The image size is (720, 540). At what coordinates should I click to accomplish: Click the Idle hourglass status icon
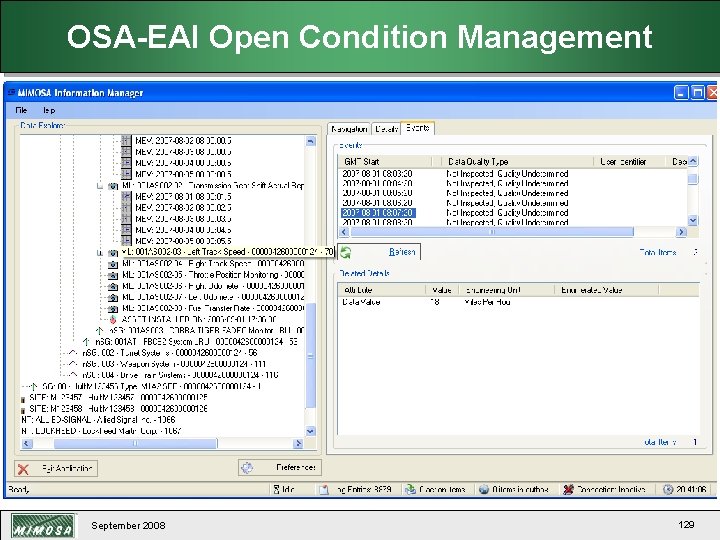(276, 489)
